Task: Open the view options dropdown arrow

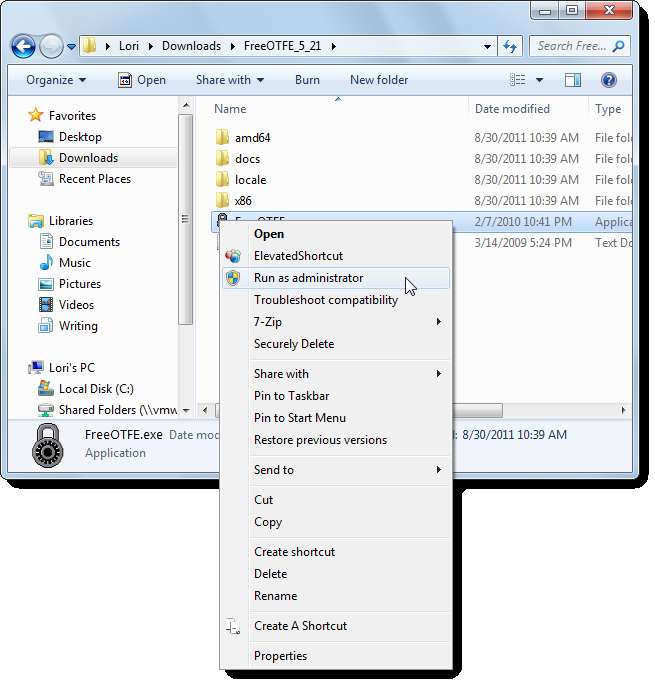Action: click(x=539, y=80)
